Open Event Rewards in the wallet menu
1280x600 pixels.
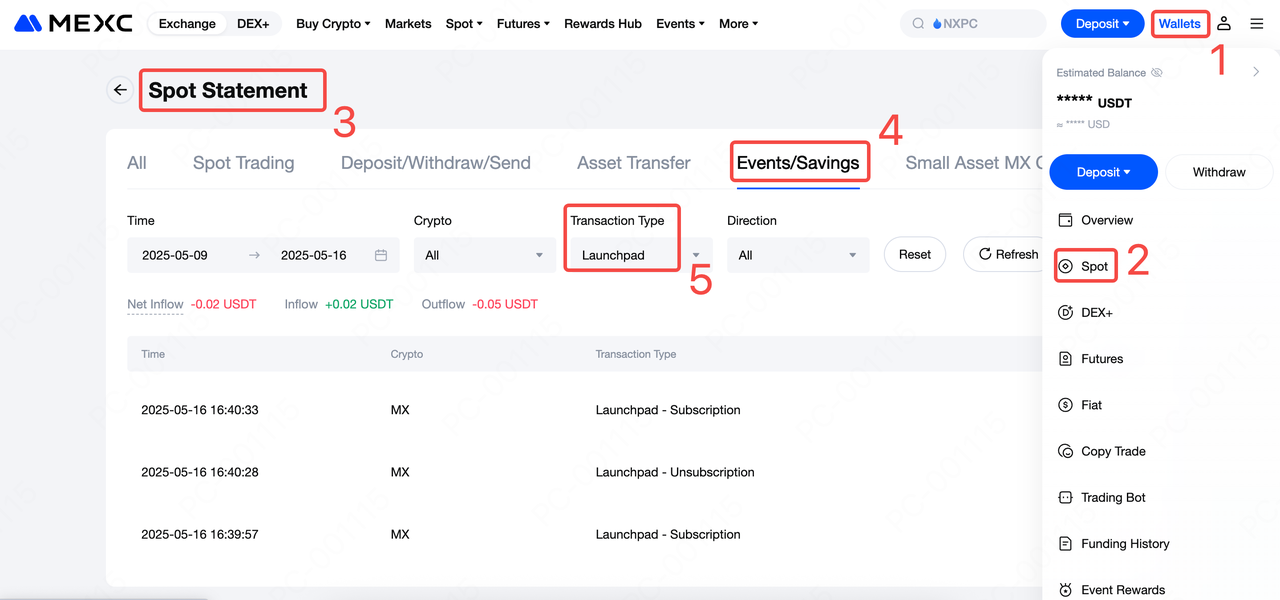click(1123, 589)
